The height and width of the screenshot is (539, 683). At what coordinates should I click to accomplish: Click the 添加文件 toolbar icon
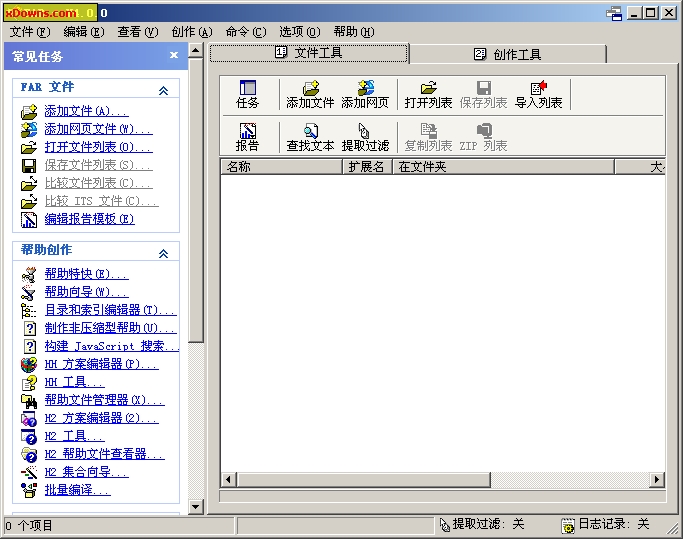point(311,88)
